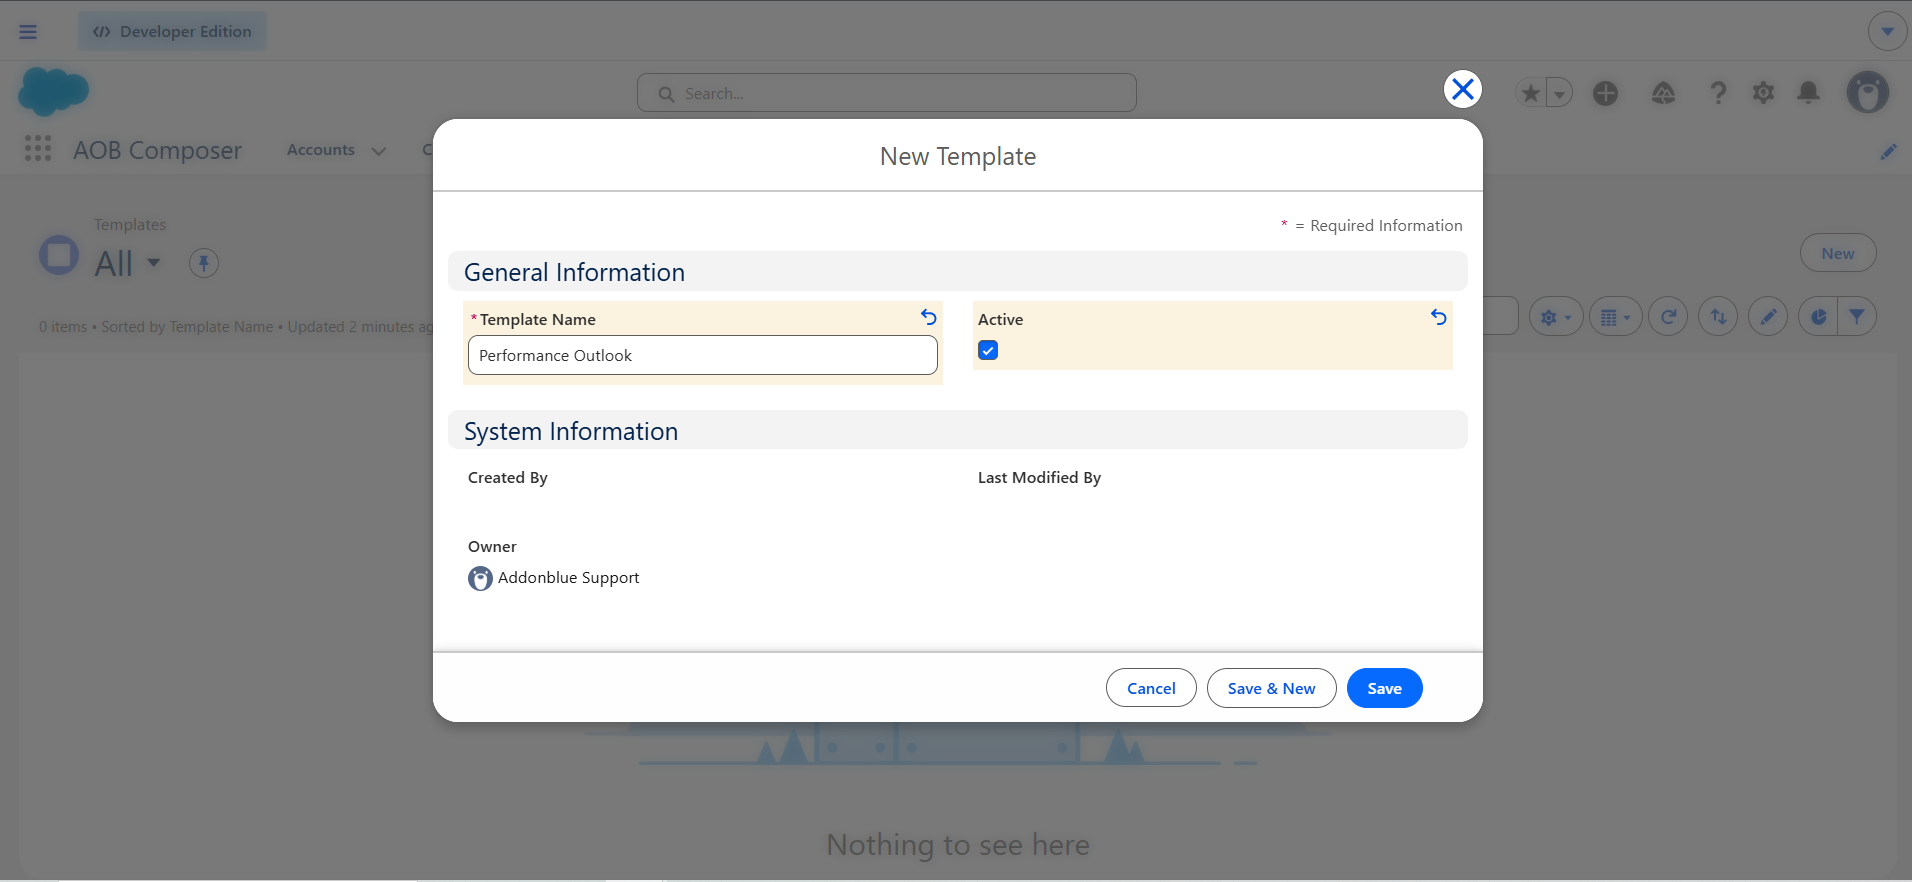The height and width of the screenshot is (882, 1912).
Task: Open the Select List Display table dropdown
Action: (x=1616, y=317)
